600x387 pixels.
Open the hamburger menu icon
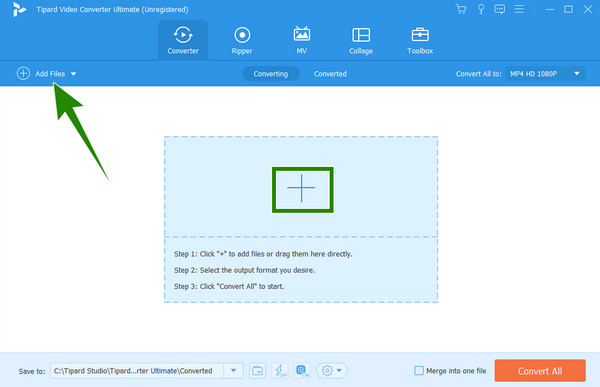pyautogui.click(x=519, y=9)
